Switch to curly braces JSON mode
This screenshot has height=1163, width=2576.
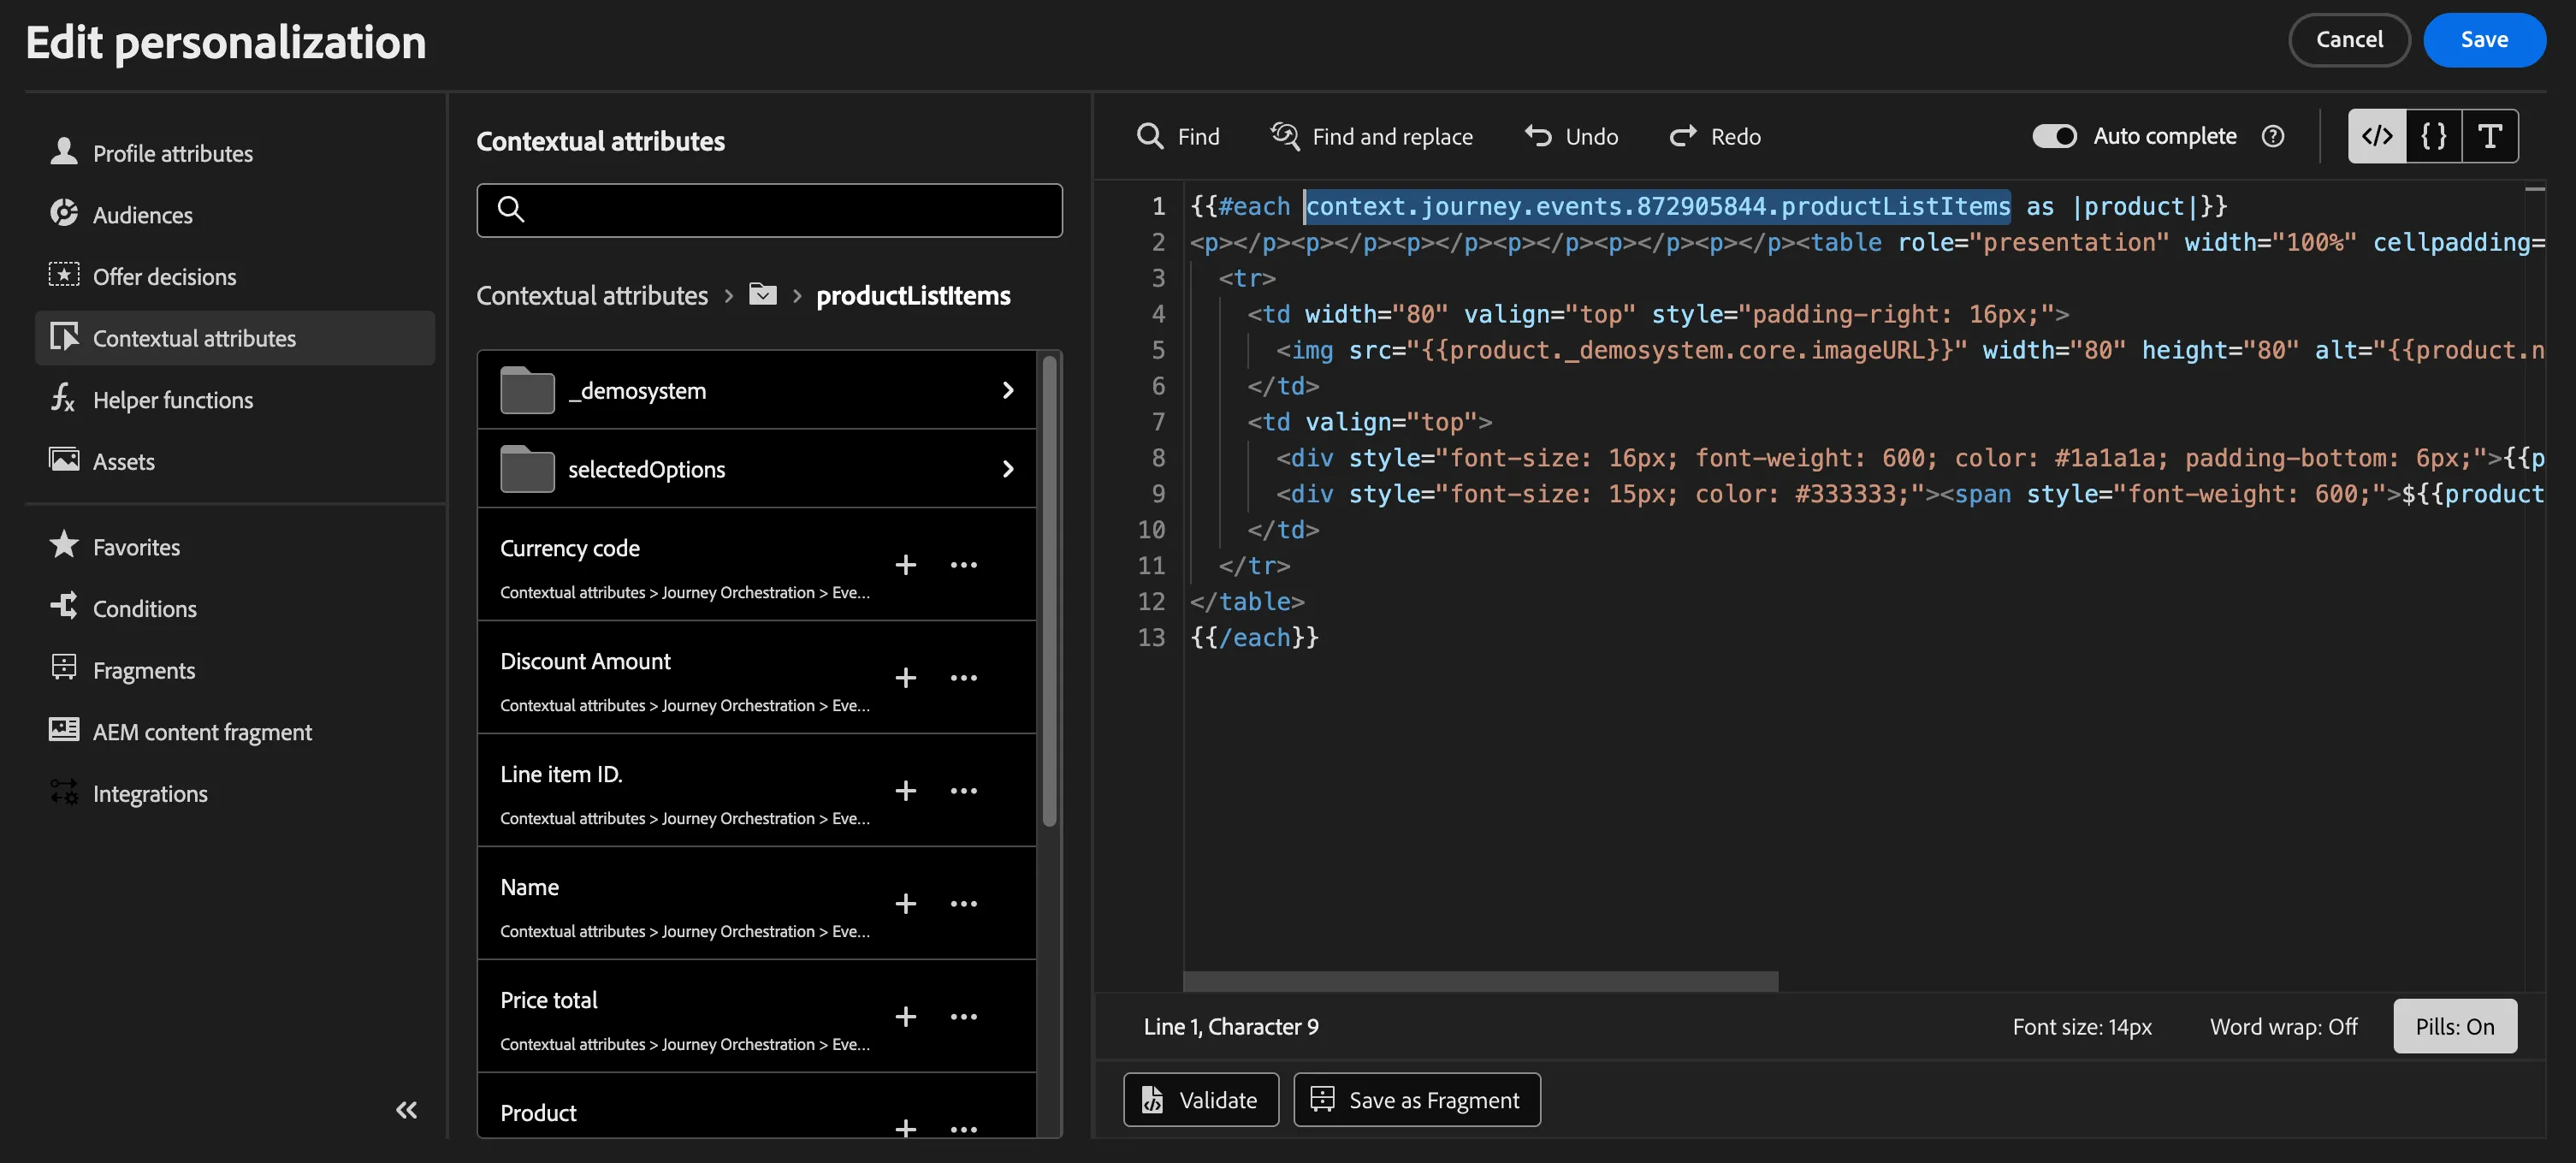pos(2433,135)
